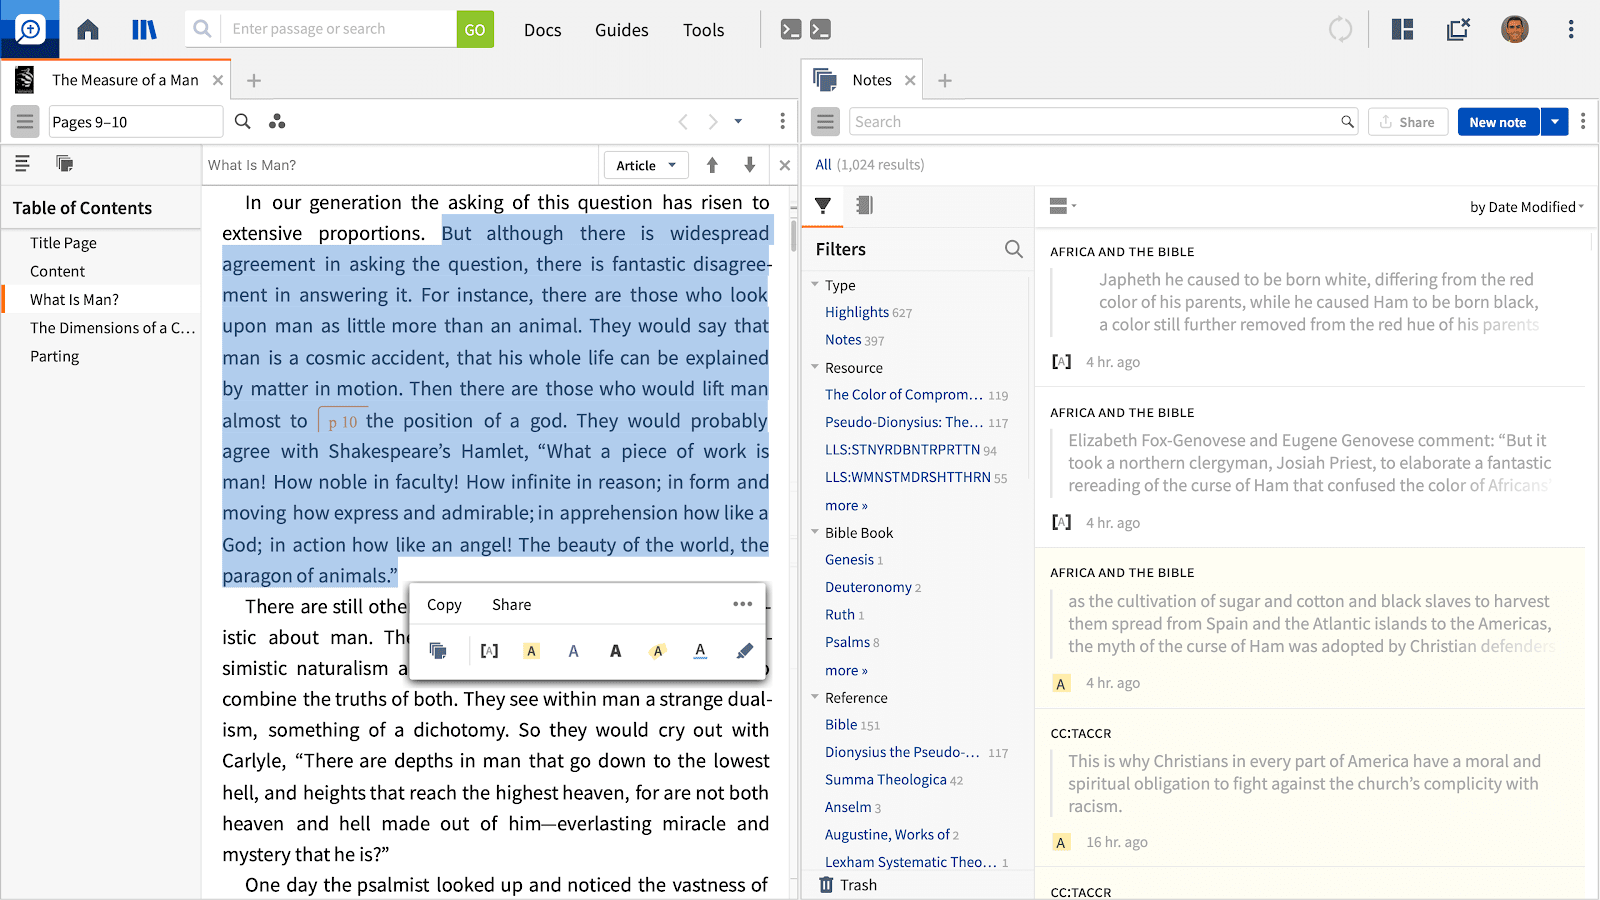Search inside The Measure of a Man
This screenshot has width=1600, height=900.
(242, 122)
